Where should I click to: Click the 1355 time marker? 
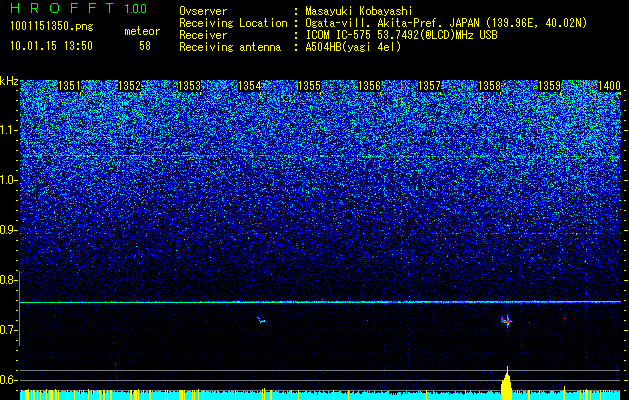[309, 86]
